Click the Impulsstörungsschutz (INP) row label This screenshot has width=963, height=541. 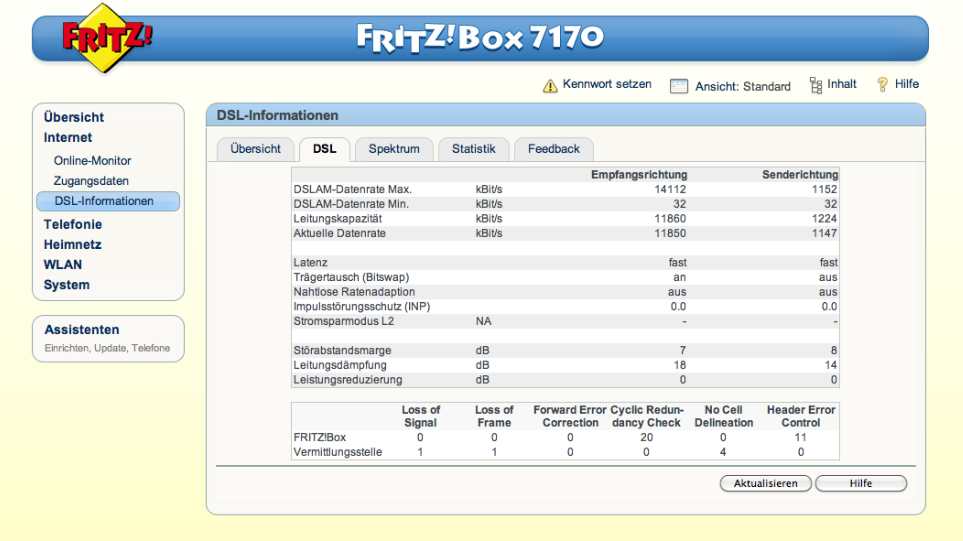point(362,307)
